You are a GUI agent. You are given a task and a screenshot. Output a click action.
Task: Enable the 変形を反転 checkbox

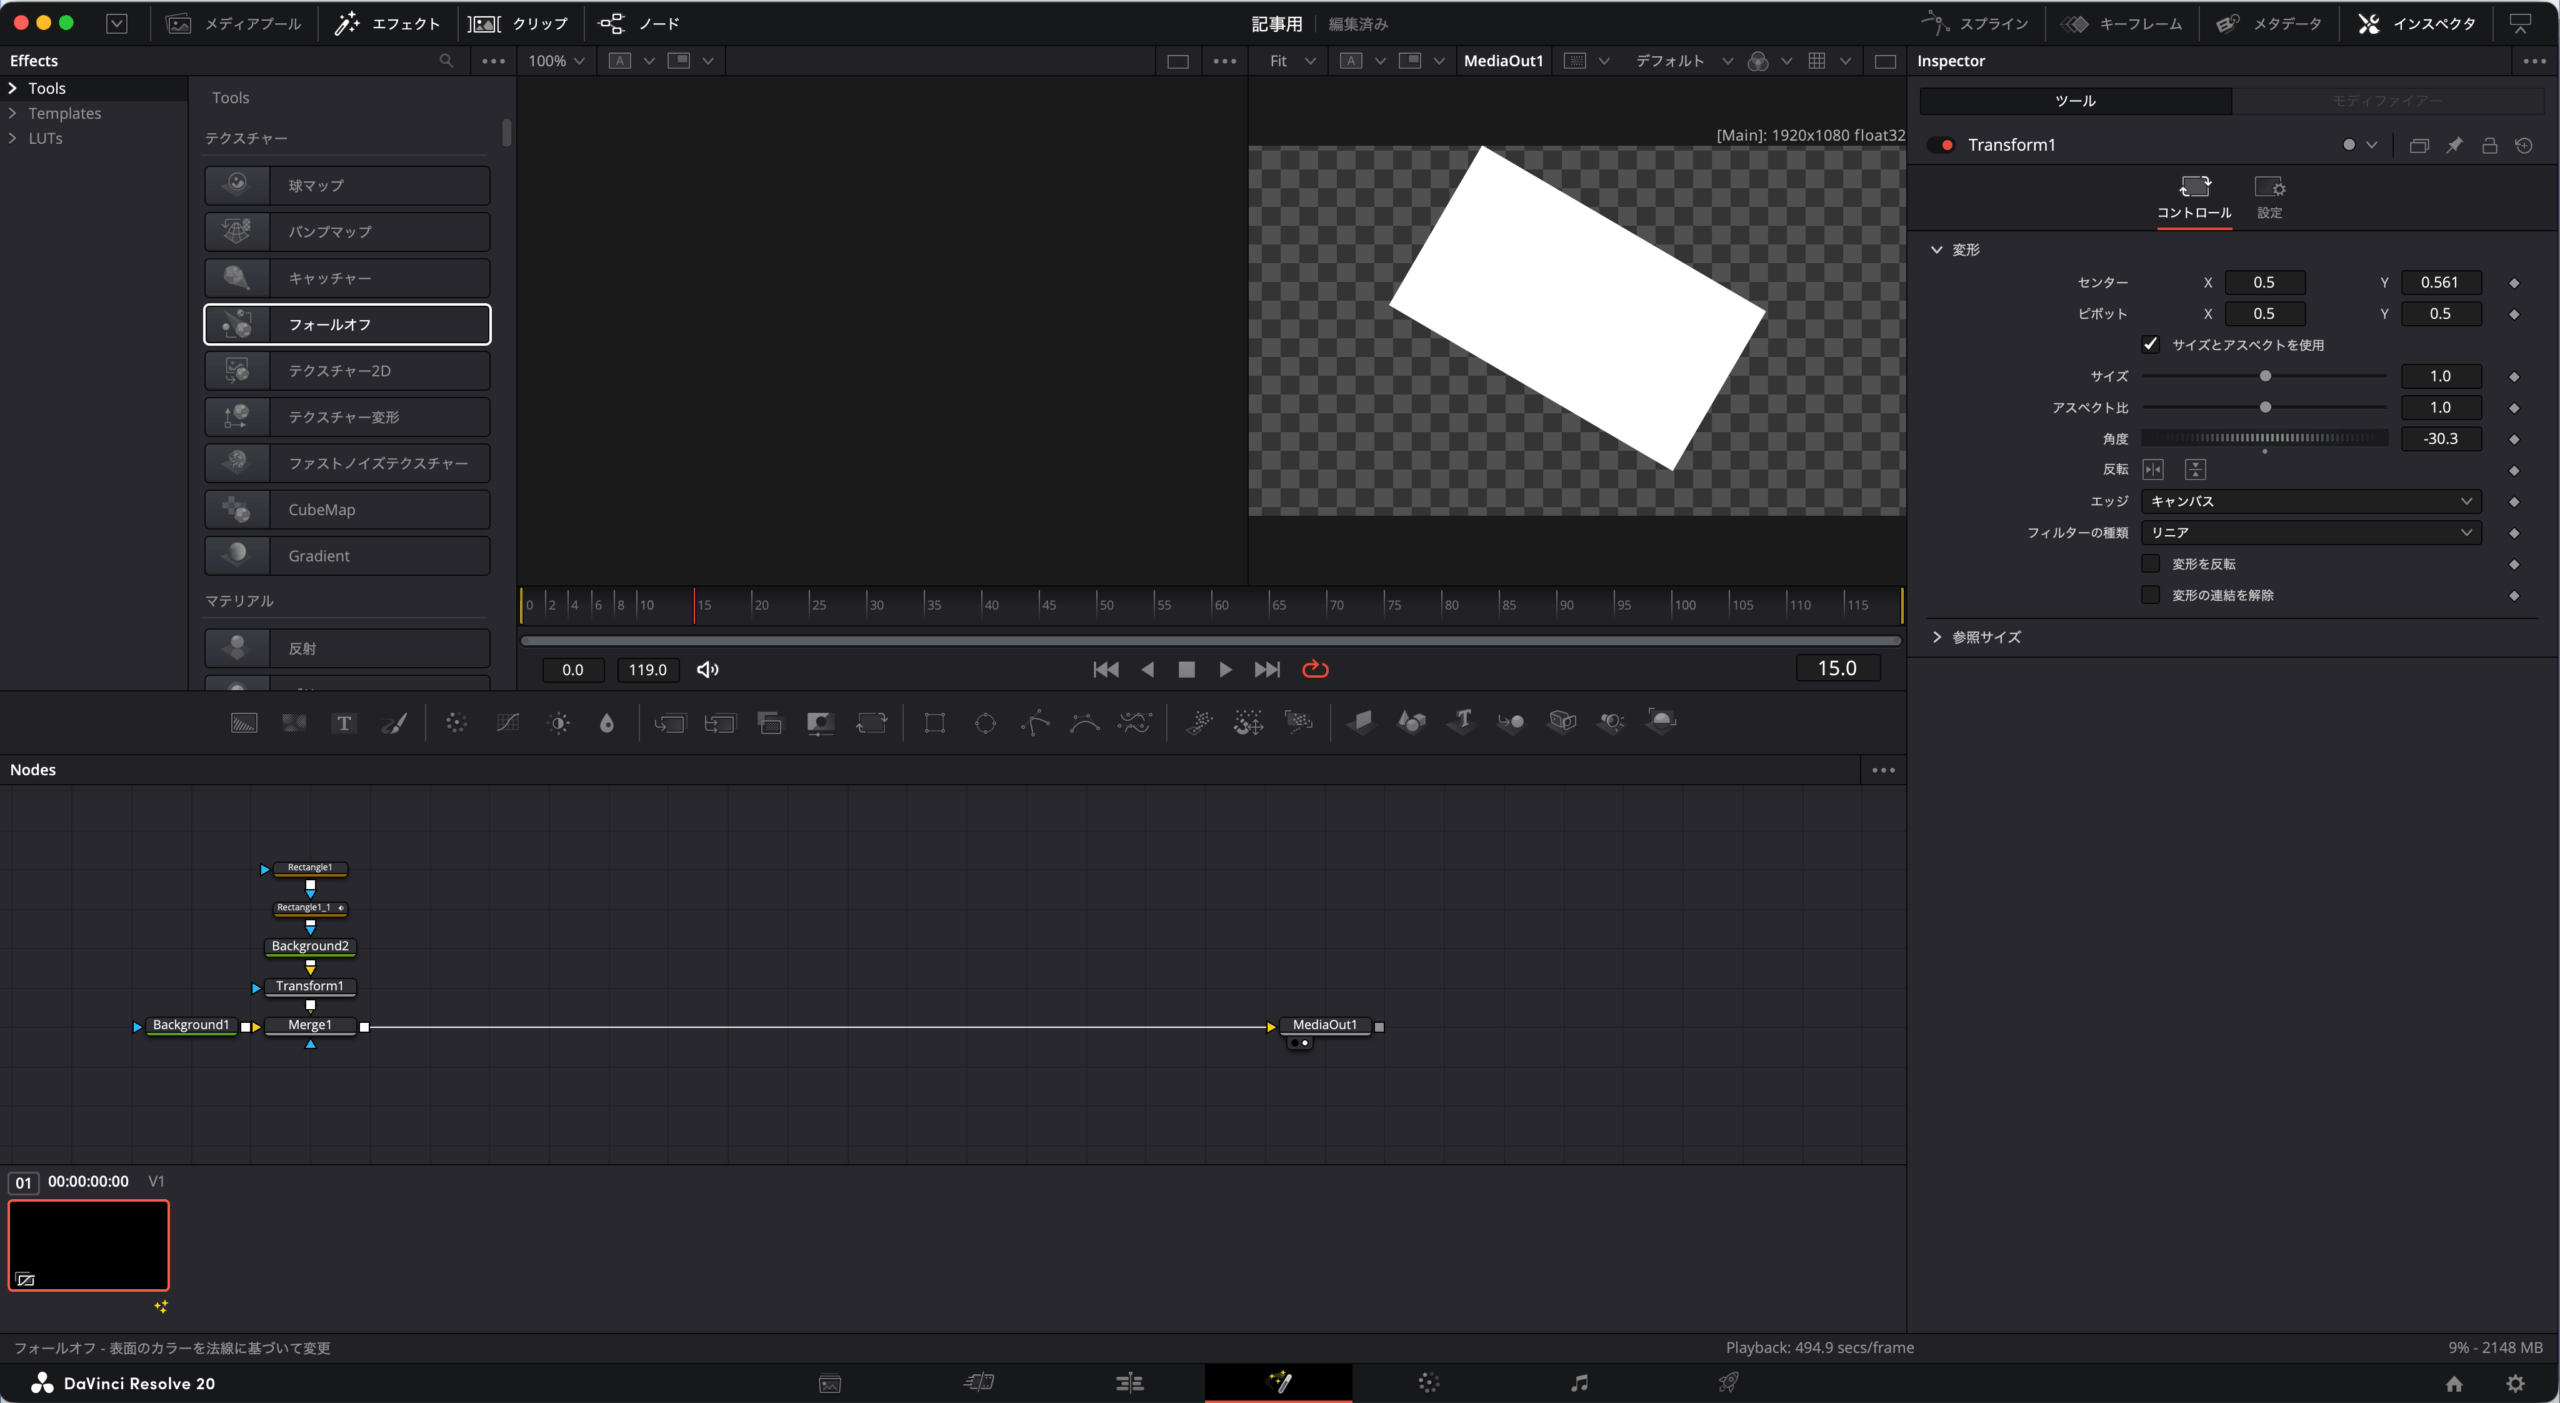(2150, 564)
